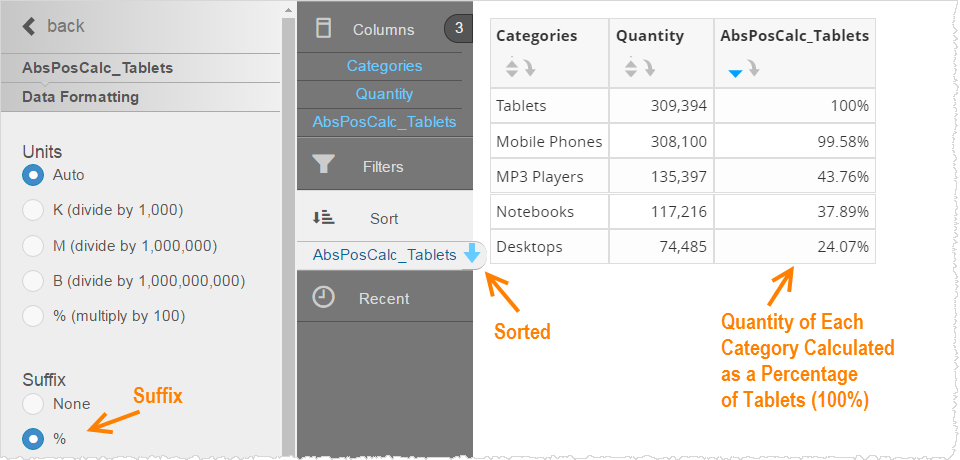Open the Filters tab
This screenshot has height=460, width=960.
pyautogui.click(x=384, y=165)
